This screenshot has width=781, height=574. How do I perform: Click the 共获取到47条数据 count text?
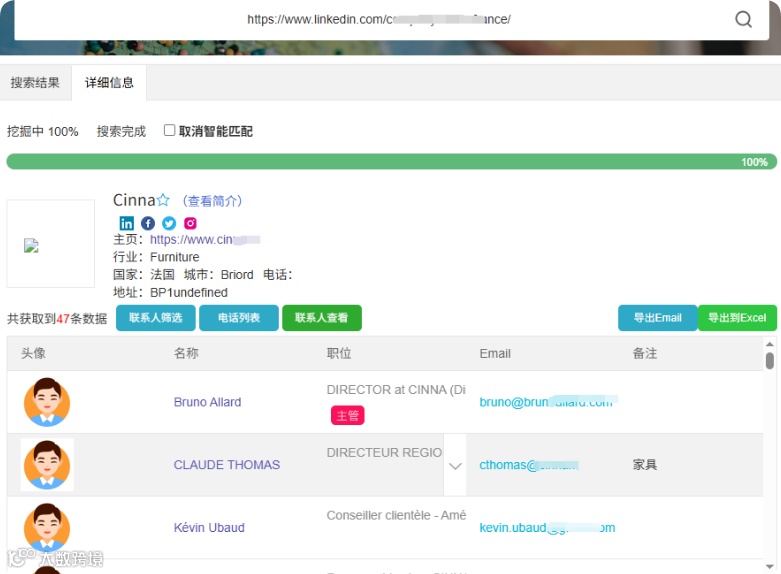(x=57, y=318)
